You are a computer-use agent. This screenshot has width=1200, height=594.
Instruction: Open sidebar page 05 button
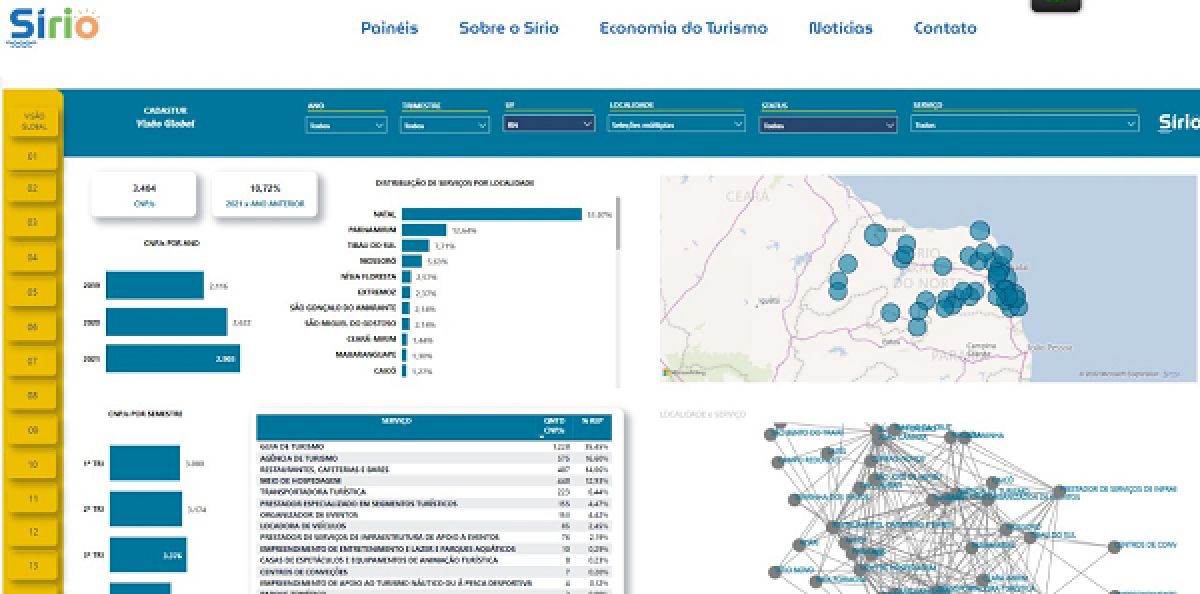click(x=33, y=292)
